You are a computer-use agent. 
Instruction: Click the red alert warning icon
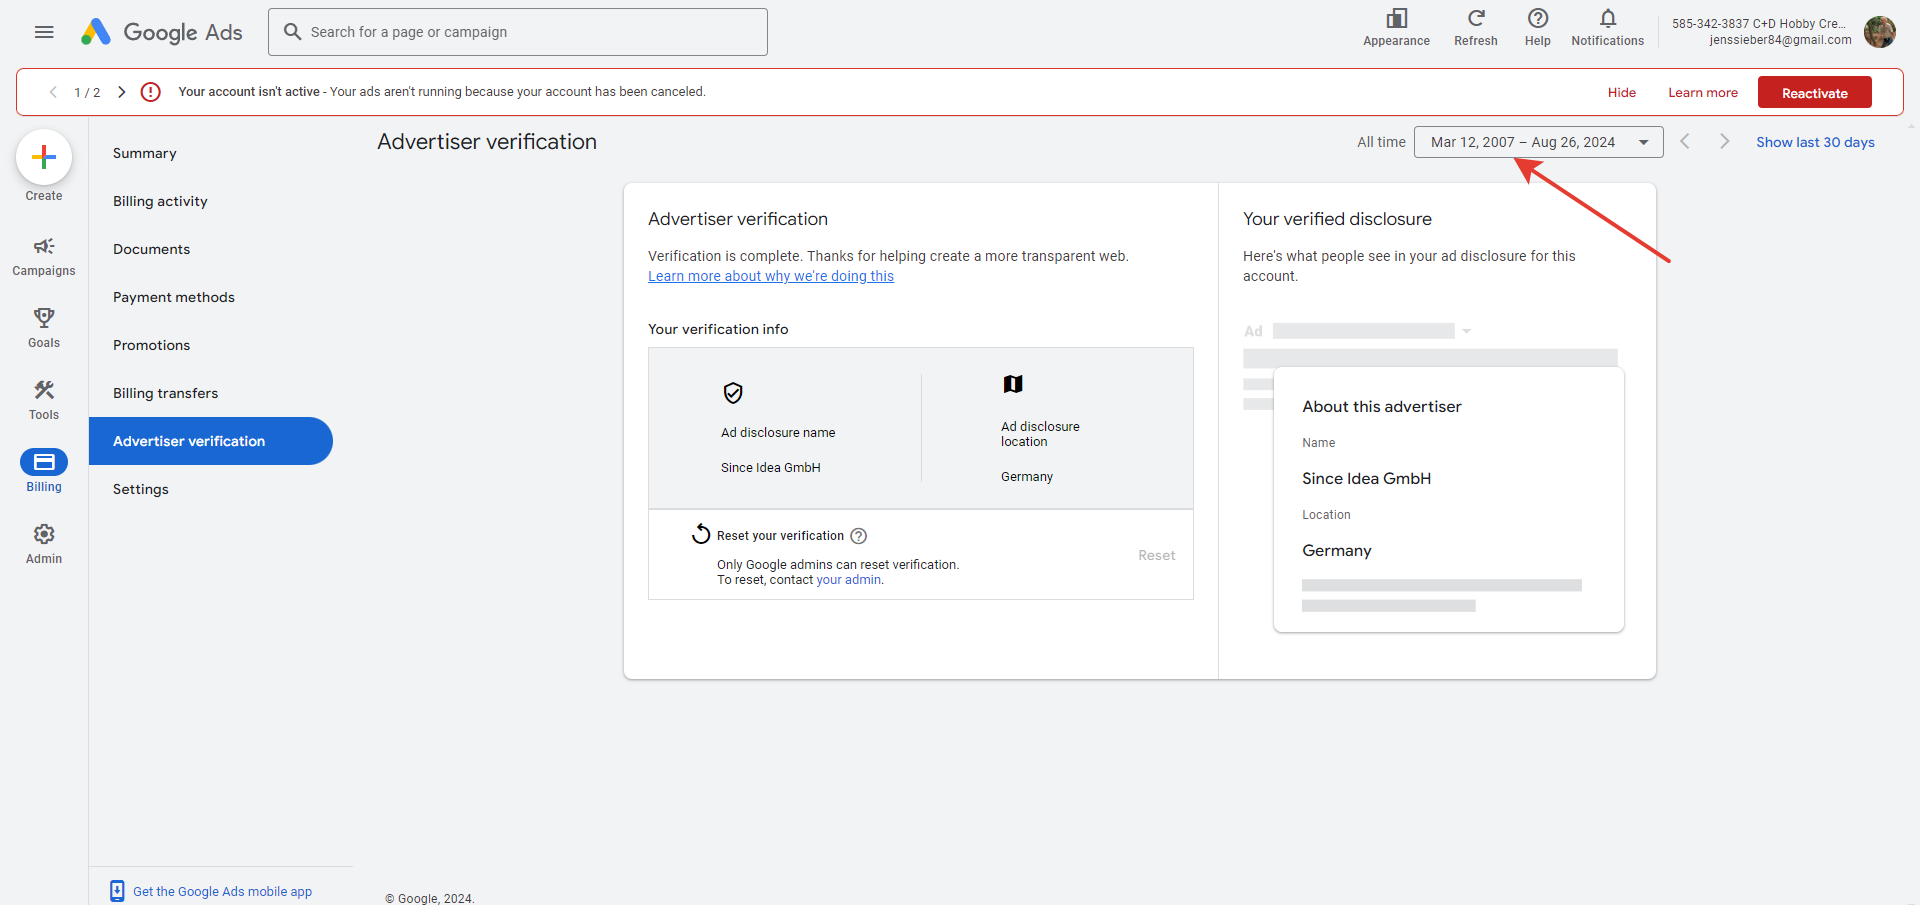click(151, 92)
